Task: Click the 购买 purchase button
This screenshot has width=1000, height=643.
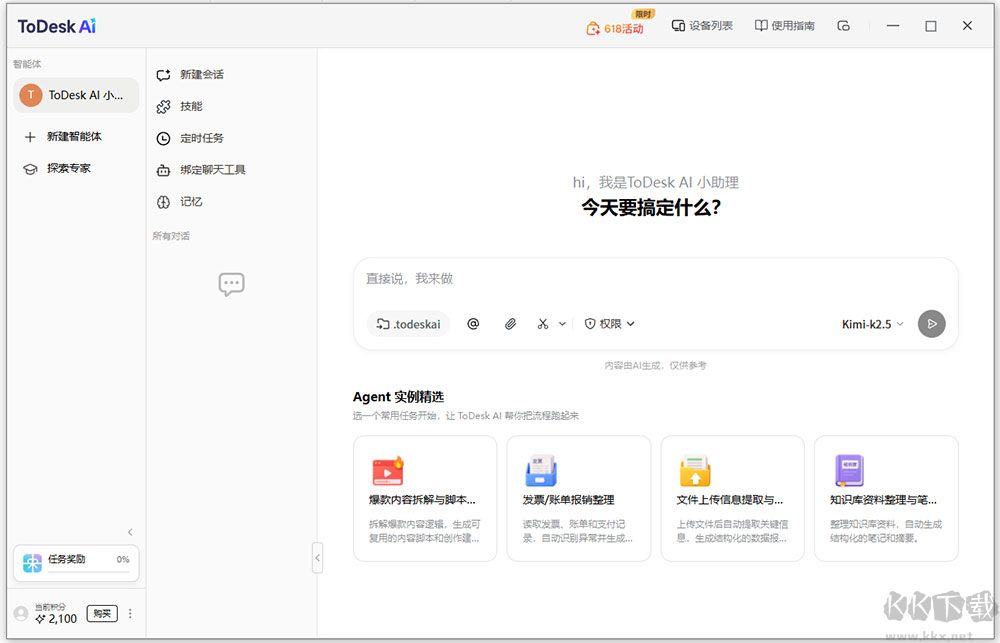Action: [102, 614]
